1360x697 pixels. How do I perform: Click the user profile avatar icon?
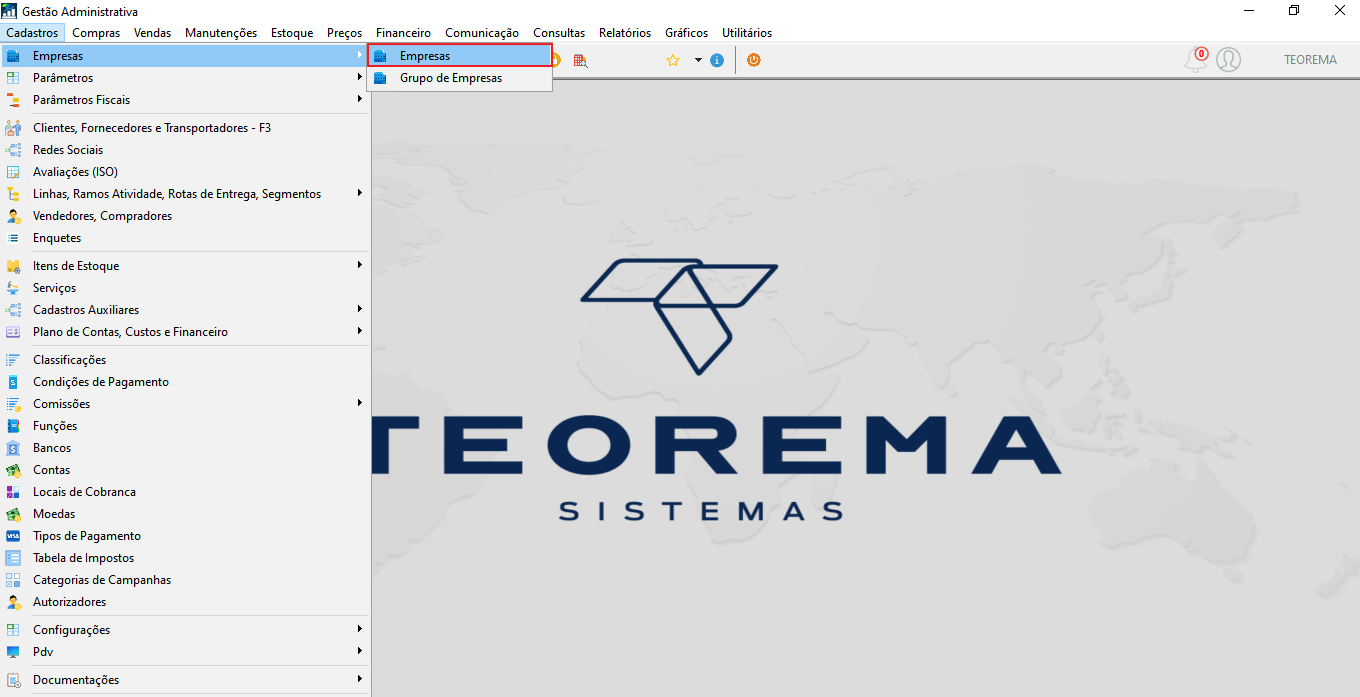coord(1229,60)
